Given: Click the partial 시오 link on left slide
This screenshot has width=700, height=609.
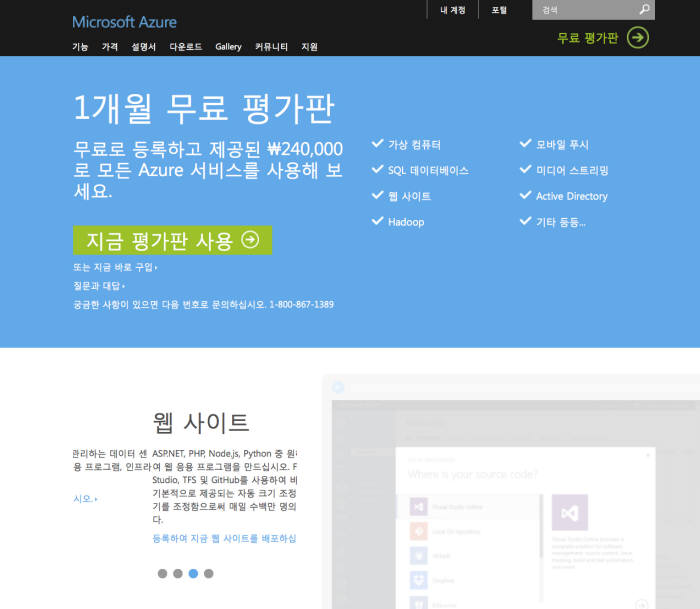Looking at the screenshot, I should [x=85, y=499].
